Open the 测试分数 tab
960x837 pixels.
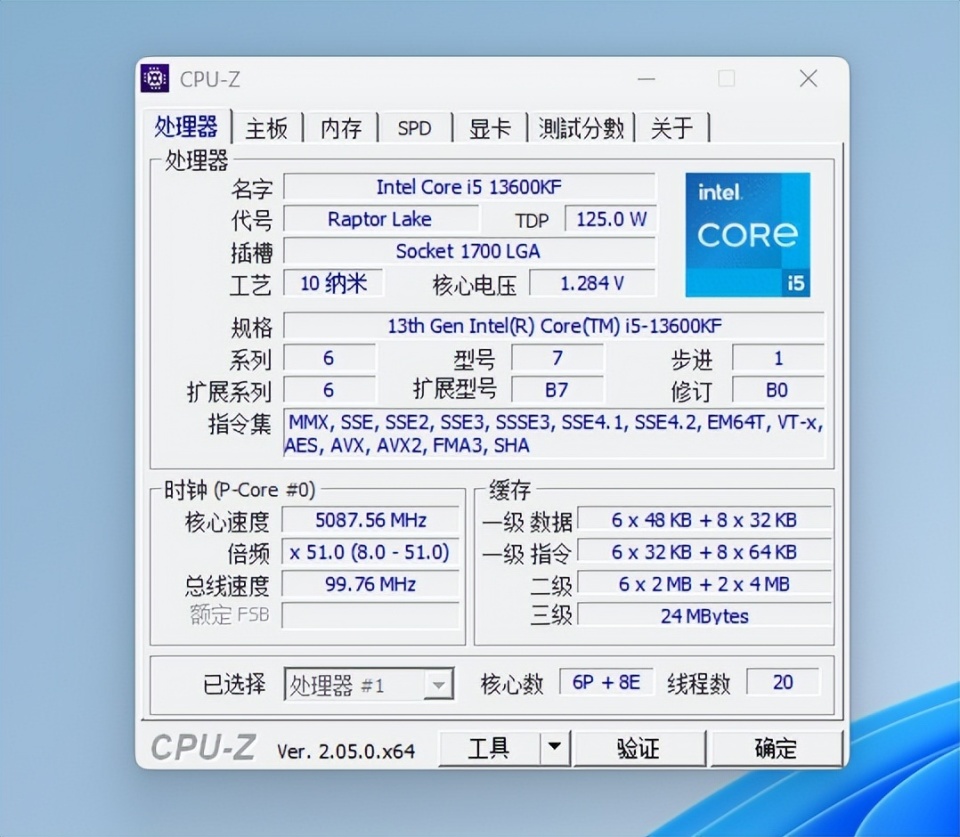(x=581, y=128)
